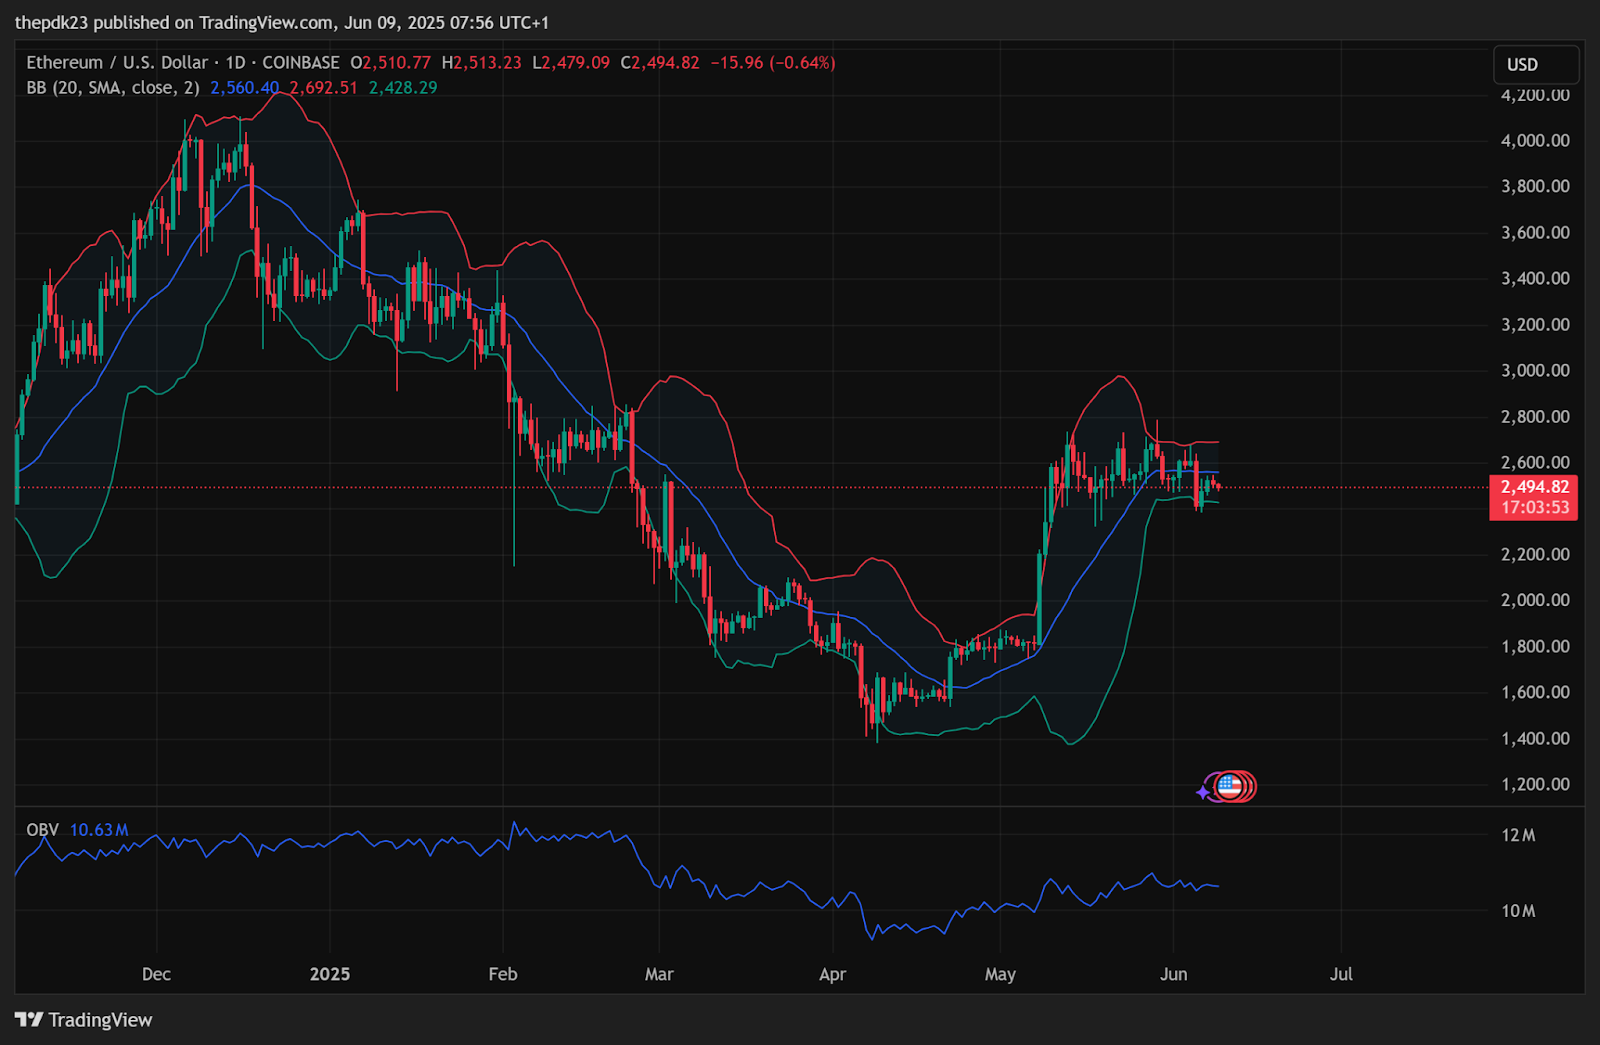Click the 2025 label on time axis
Screen dimensions: 1600x1045
pyautogui.click(x=330, y=974)
